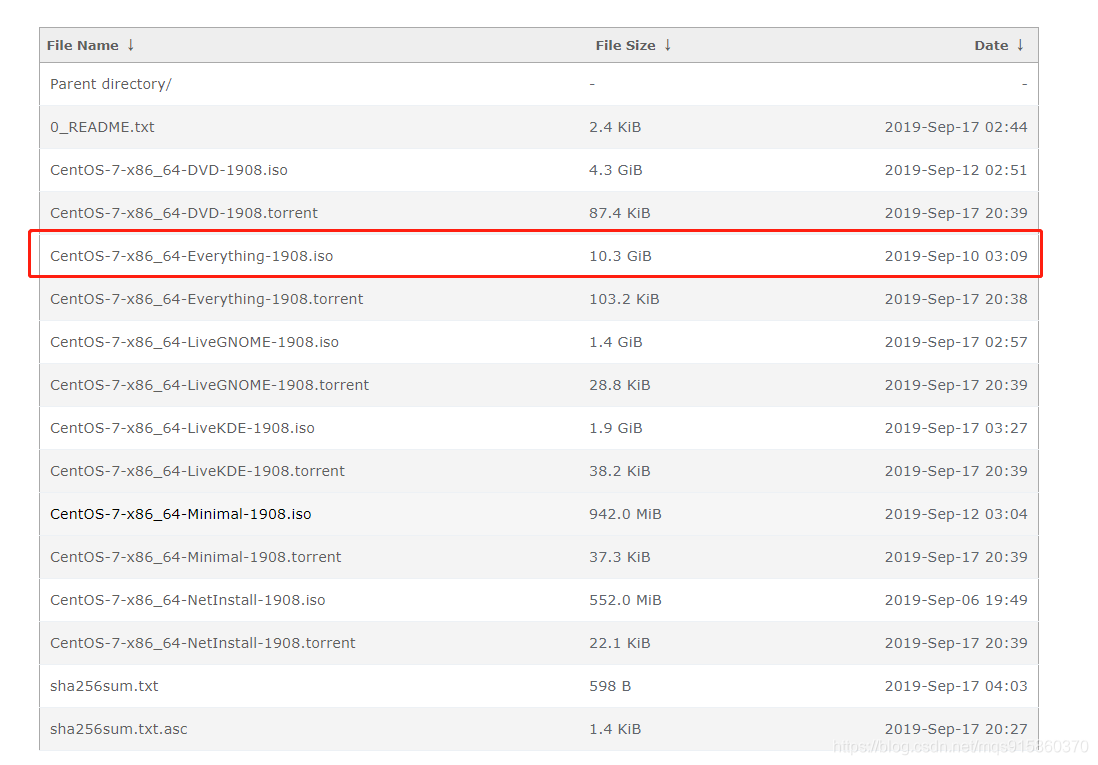Select date 2019-Sep-10 03:09
Screen dimensions: 1098x765
956,256
